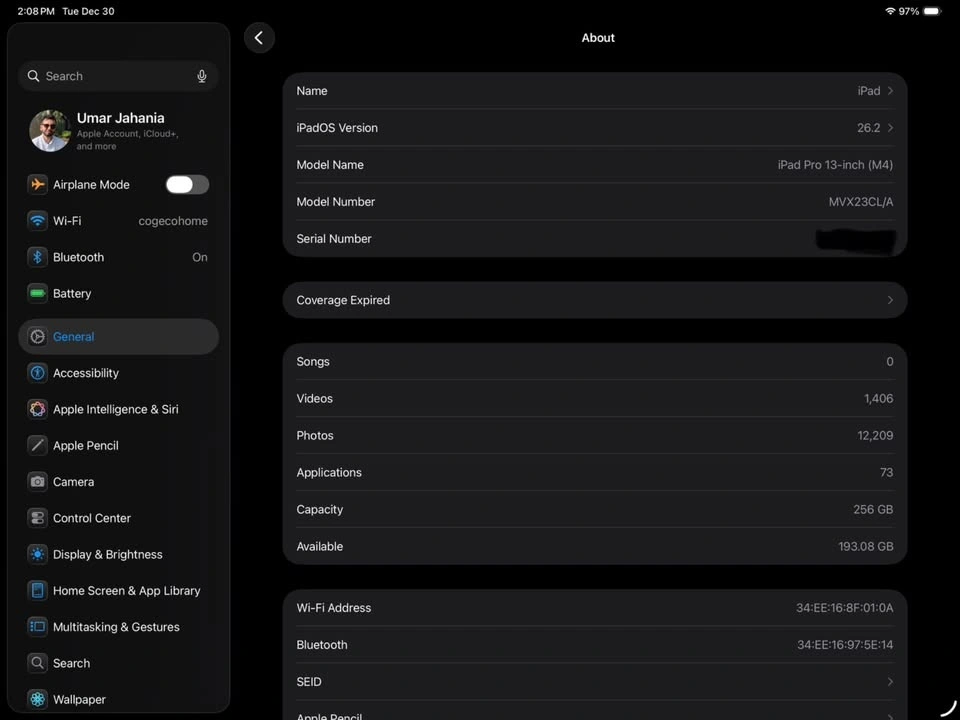Open Wi-Fi settings via its icon
Image resolution: width=960 pixels, height=720 pixels.
pos(37,221)
